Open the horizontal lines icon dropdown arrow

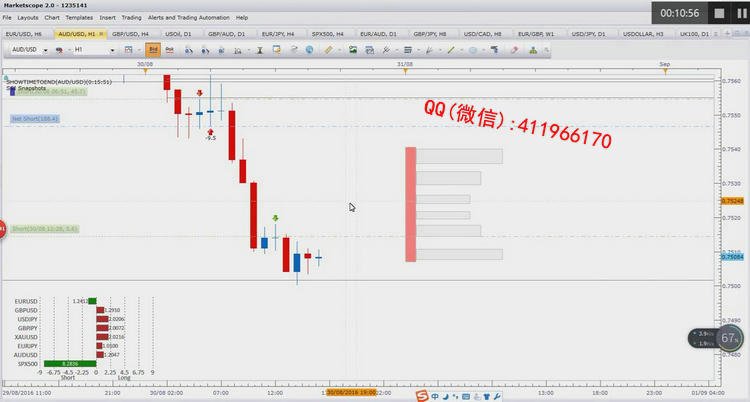[419, 50]
